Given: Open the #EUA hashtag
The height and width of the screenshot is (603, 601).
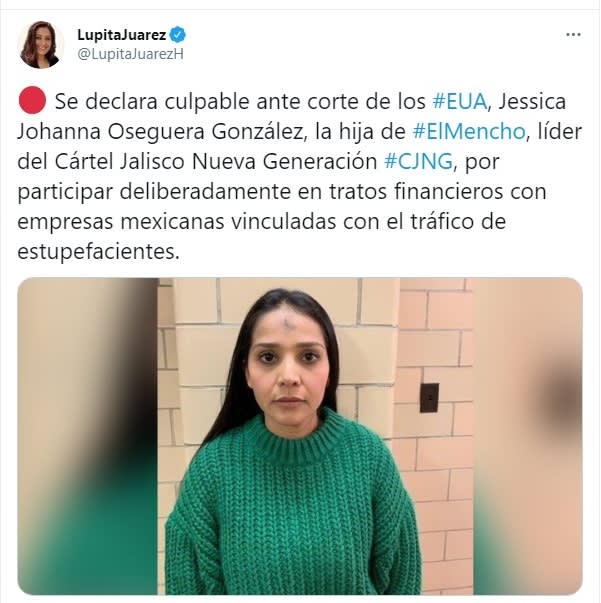Looking at the screenshot, I should click(460, 102).
